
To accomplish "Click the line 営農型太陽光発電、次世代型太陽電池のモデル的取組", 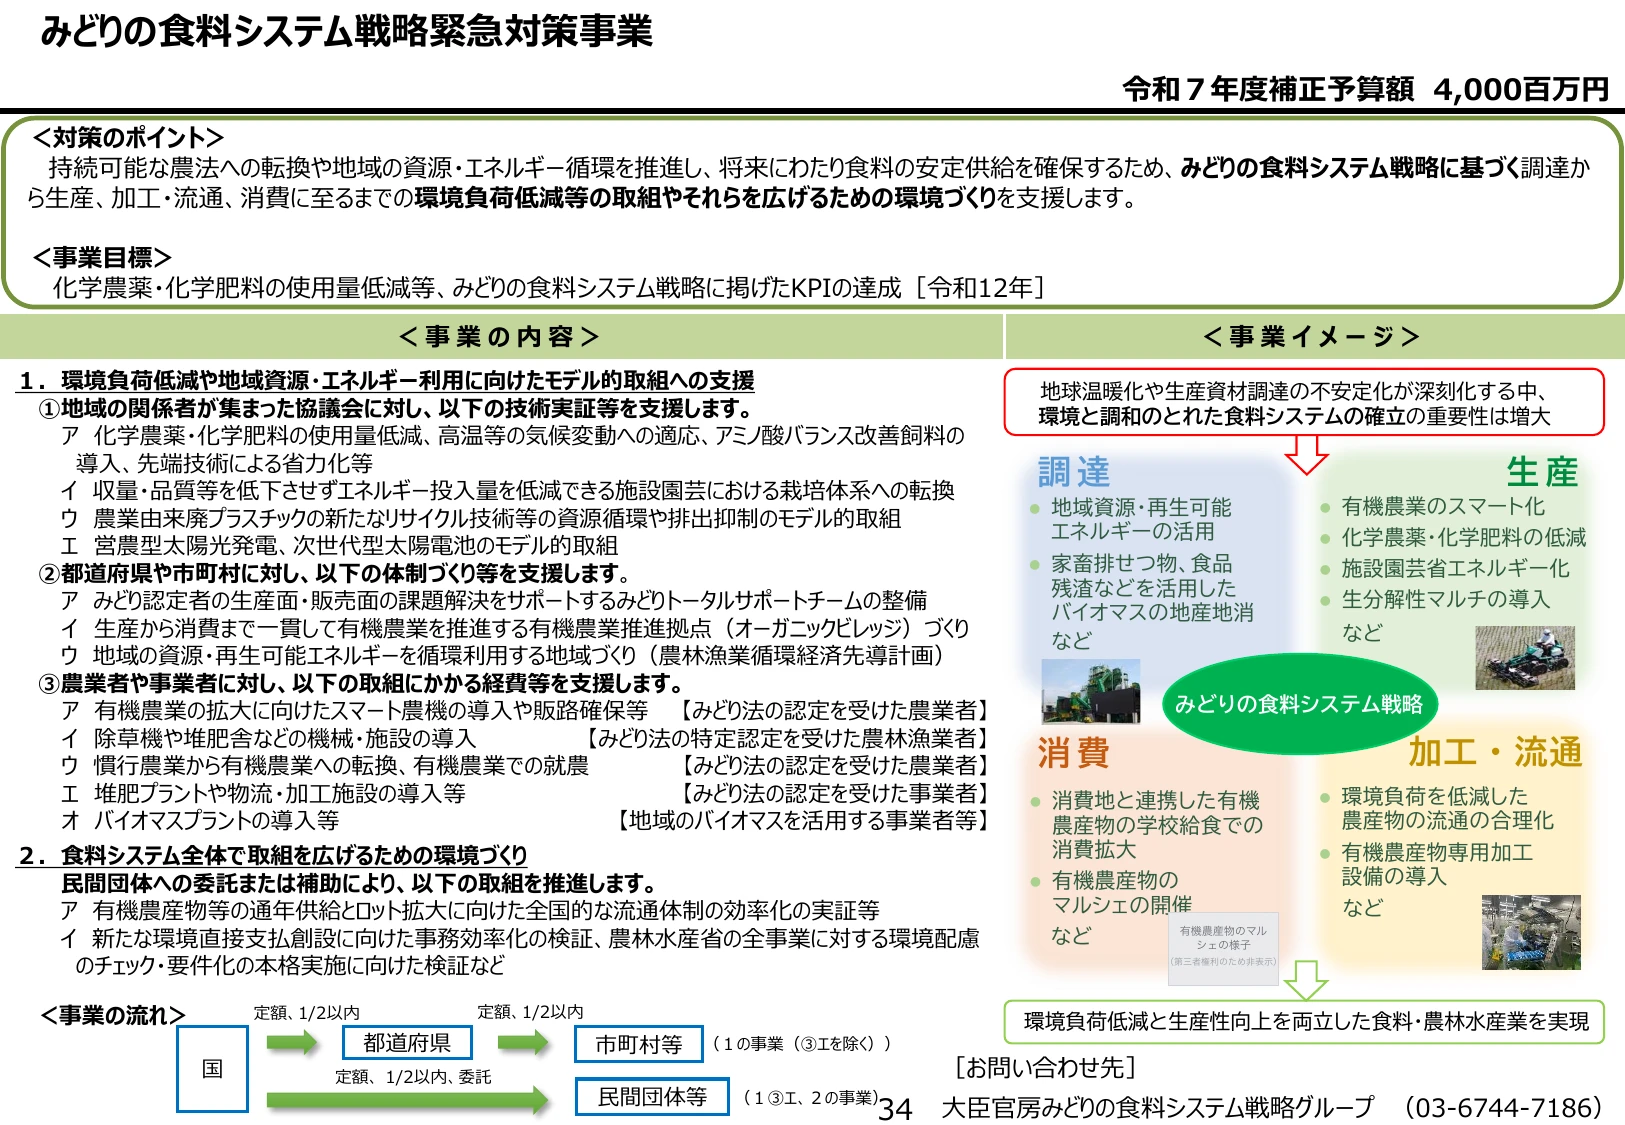I will tap(340, 546).
